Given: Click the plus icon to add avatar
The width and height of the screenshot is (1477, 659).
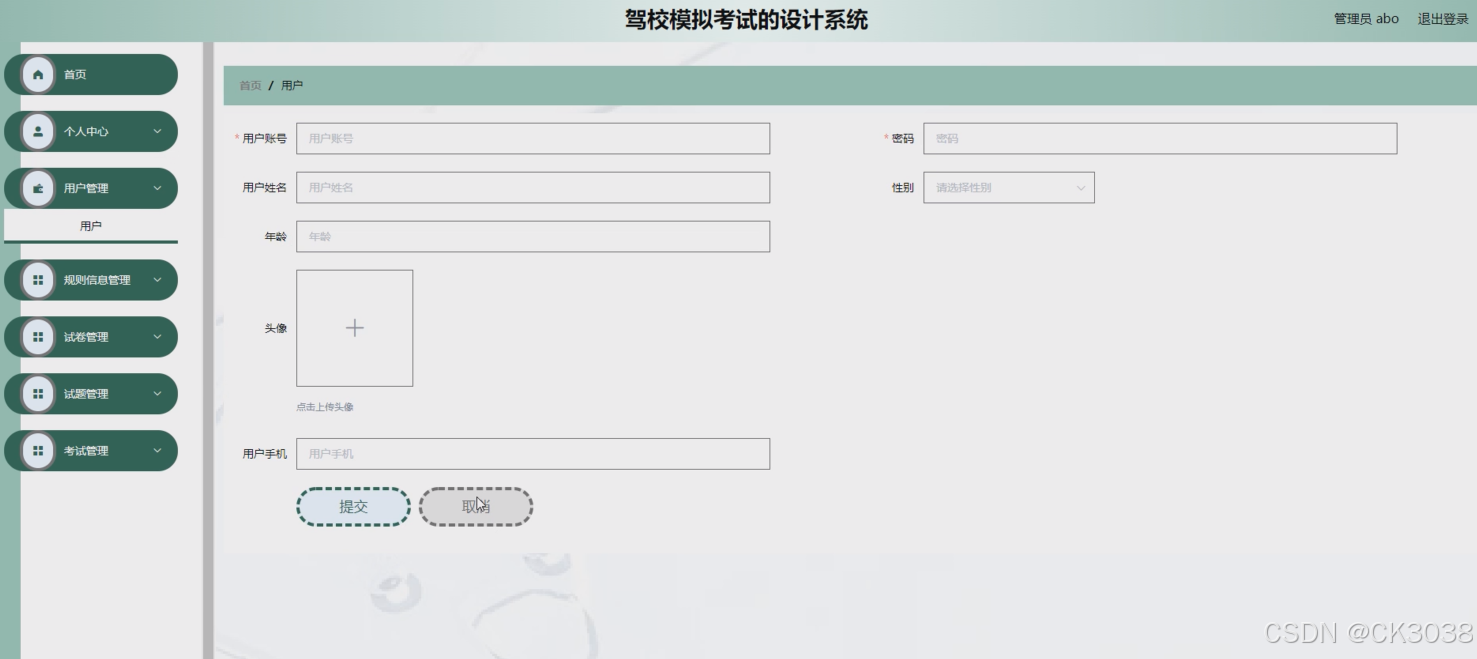Looking at the screenshot, I should [x=354, y=328].
